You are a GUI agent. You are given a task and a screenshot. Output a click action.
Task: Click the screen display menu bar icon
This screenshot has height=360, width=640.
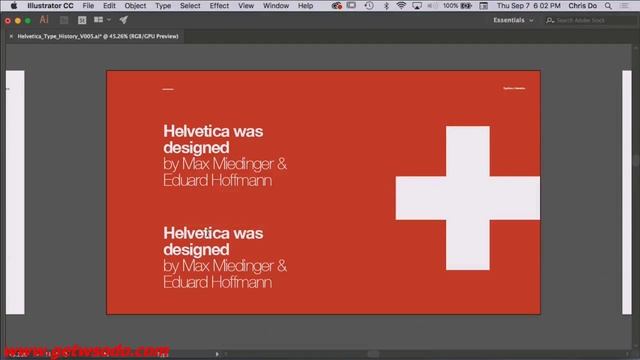tap(351, 6)
